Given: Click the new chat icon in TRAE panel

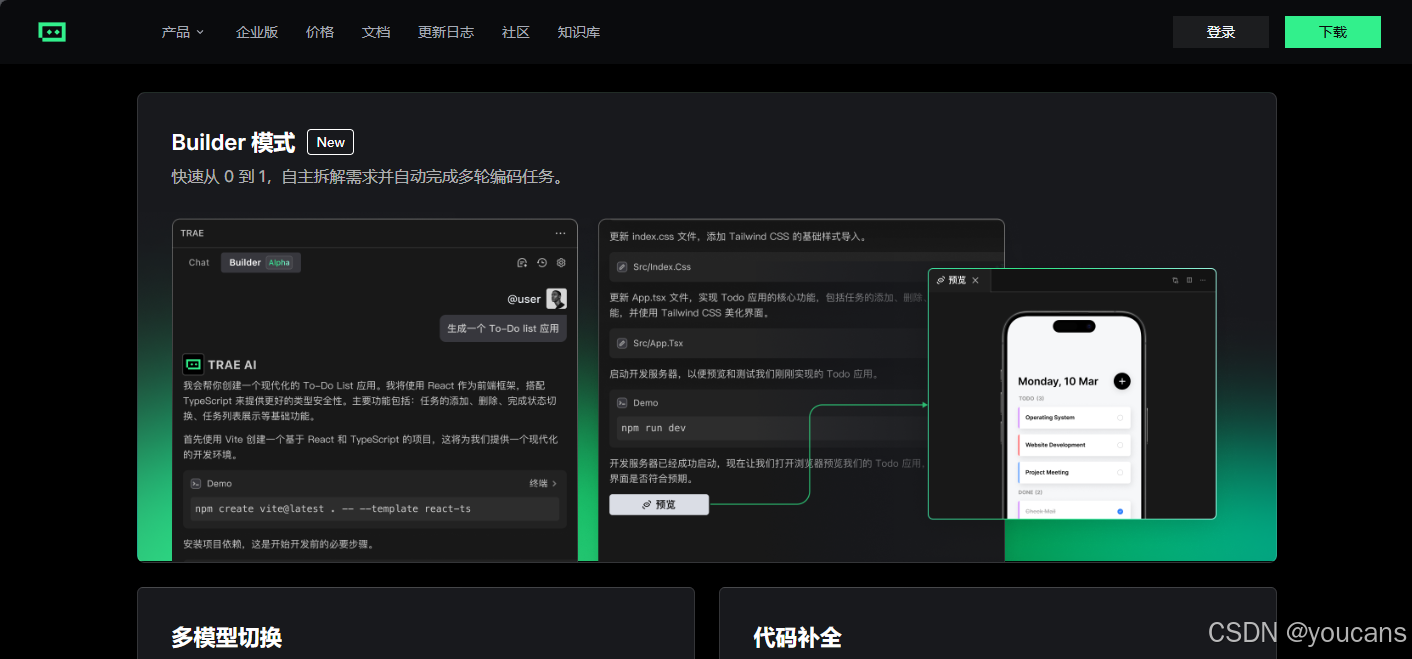Looking at the screenshot, I should pos(522,263).
